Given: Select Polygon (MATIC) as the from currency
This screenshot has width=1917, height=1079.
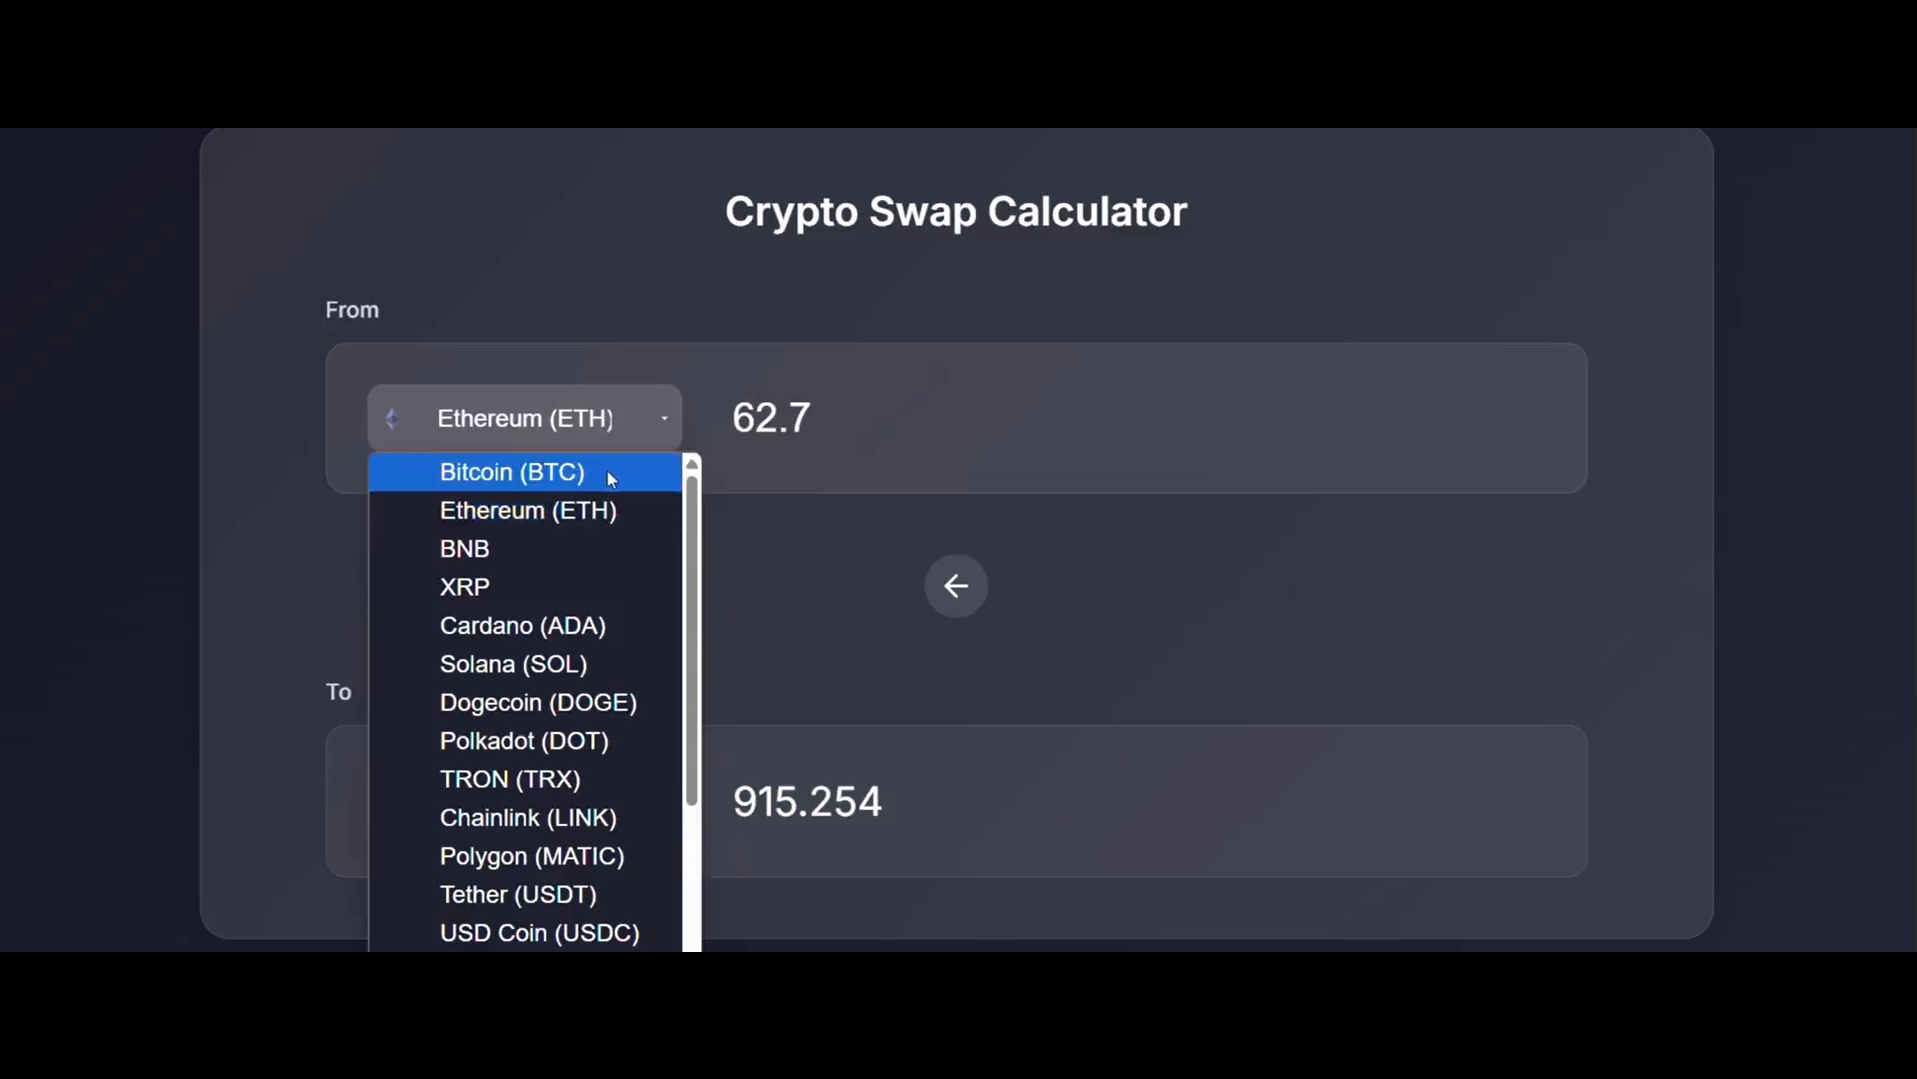Looking at the screenshot, I should [x=532, y=856].
